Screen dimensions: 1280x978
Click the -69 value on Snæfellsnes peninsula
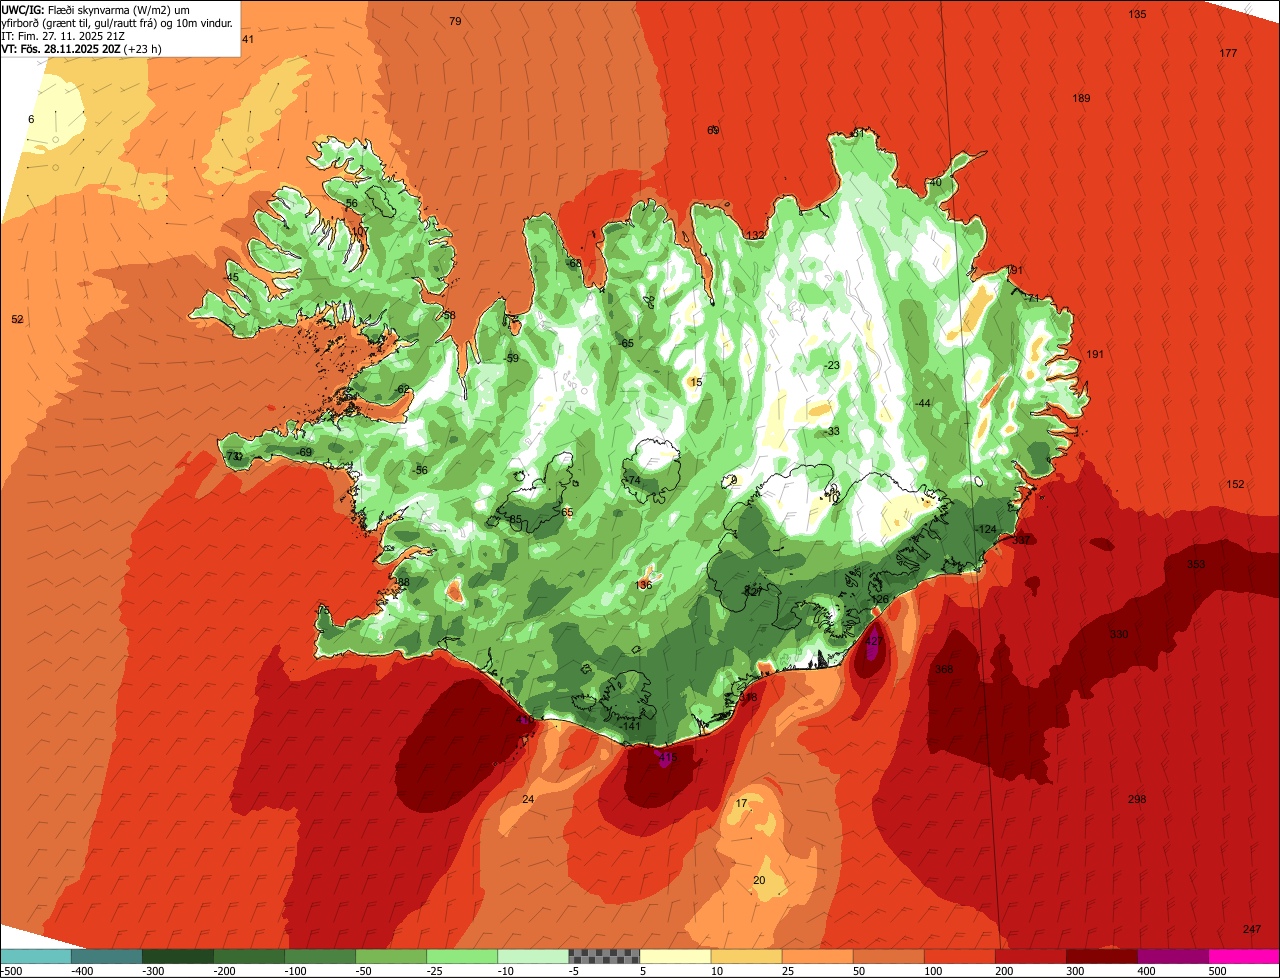point(304,453)
